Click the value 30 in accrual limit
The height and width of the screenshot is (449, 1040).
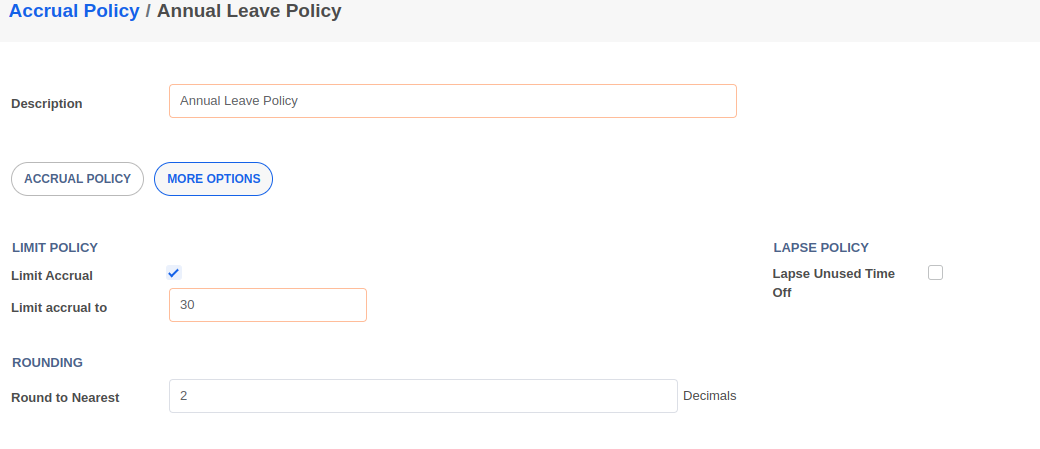pyautogui.click(x=187, y=305)
